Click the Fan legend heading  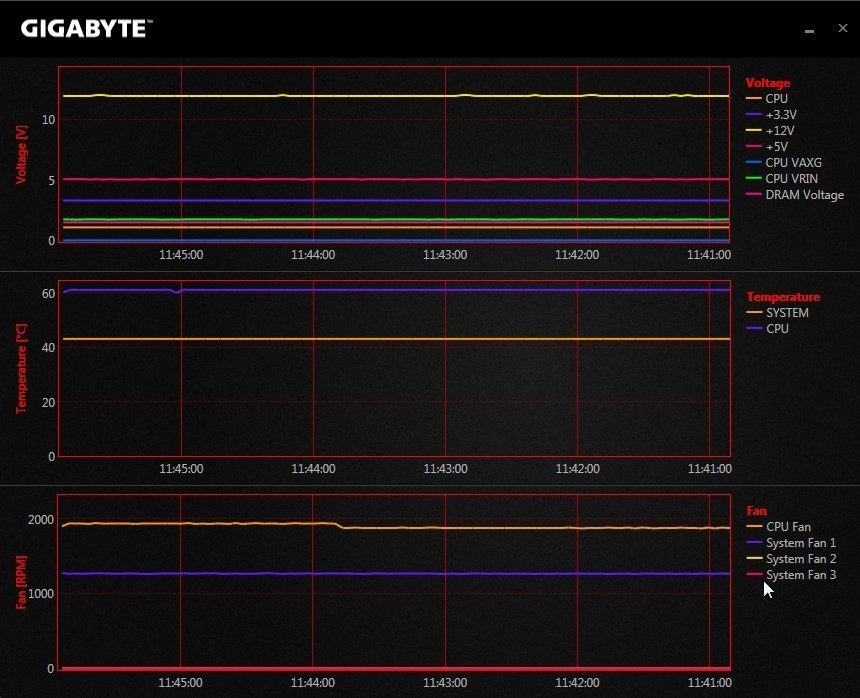(756, 510)
